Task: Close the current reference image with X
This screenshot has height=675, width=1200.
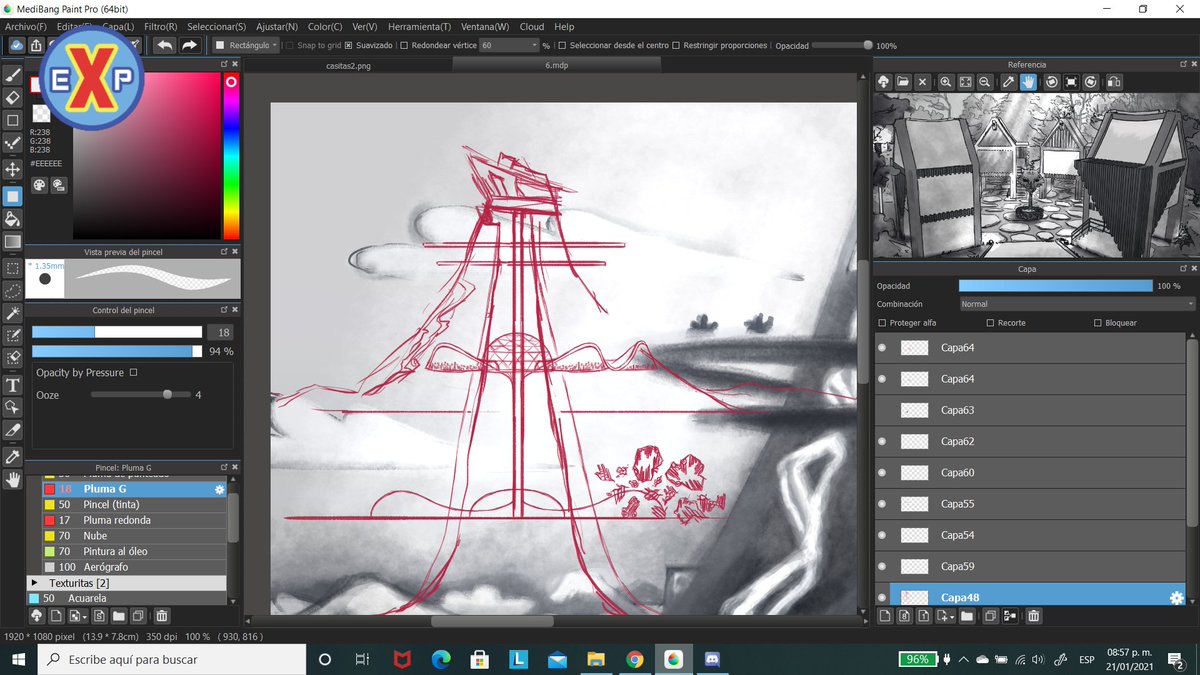Action: [922, 82]
